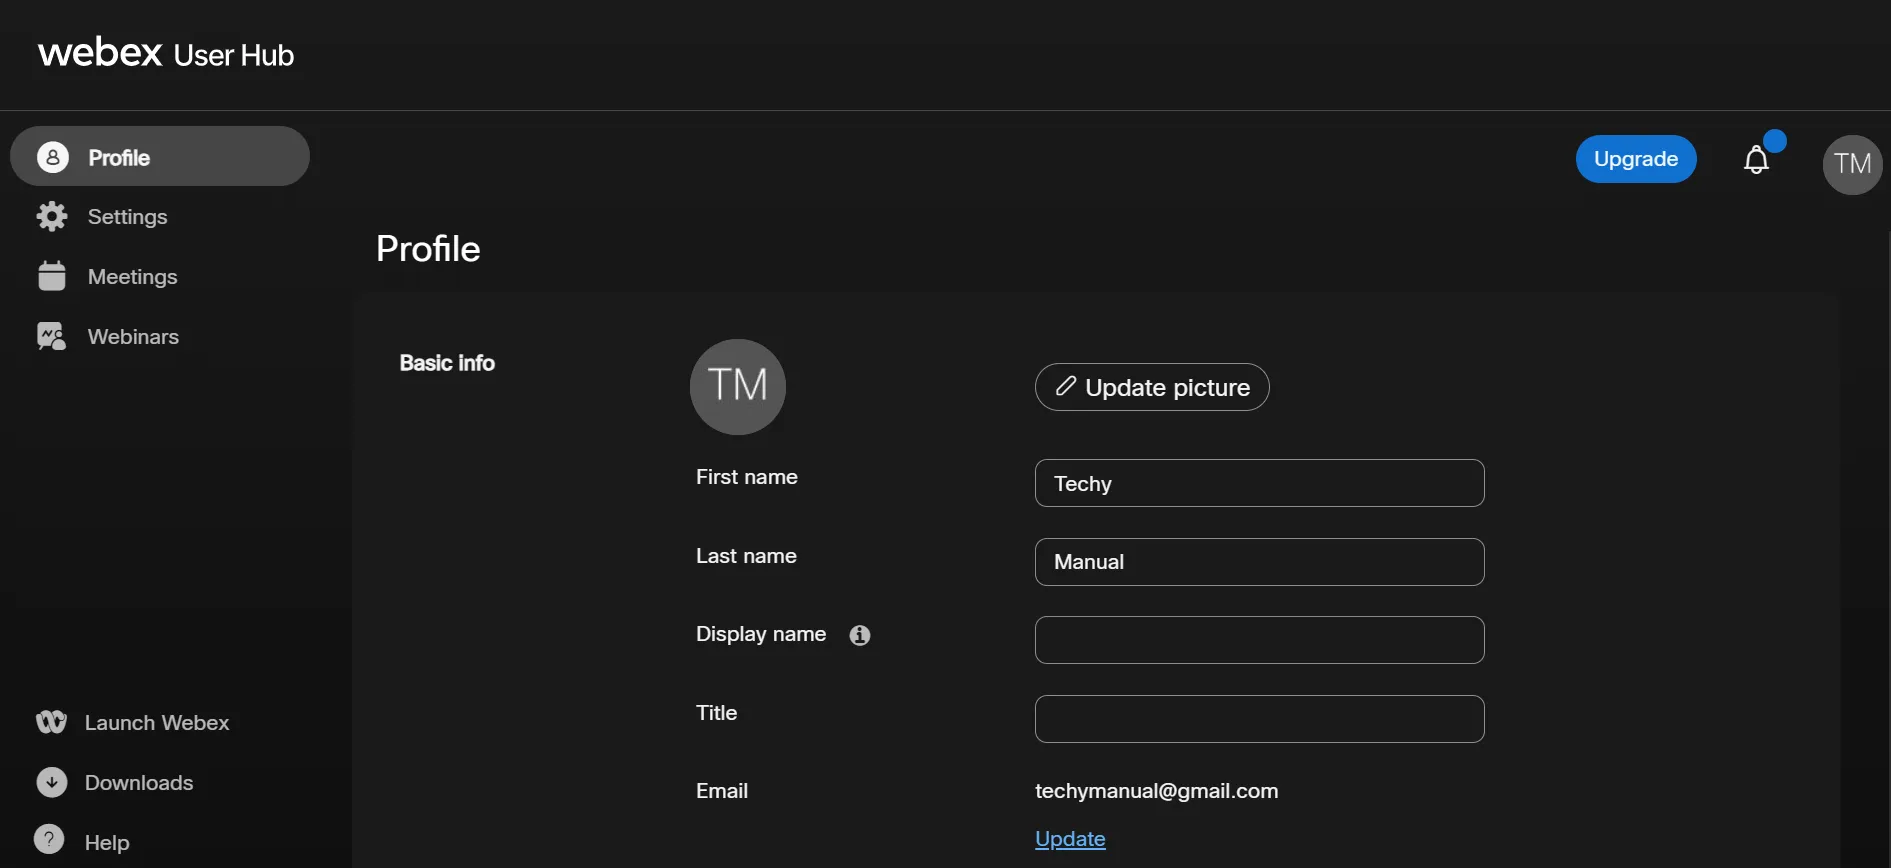Click the Webinars icon in sidebar
Screen dimensions: 1891x868
52,337
